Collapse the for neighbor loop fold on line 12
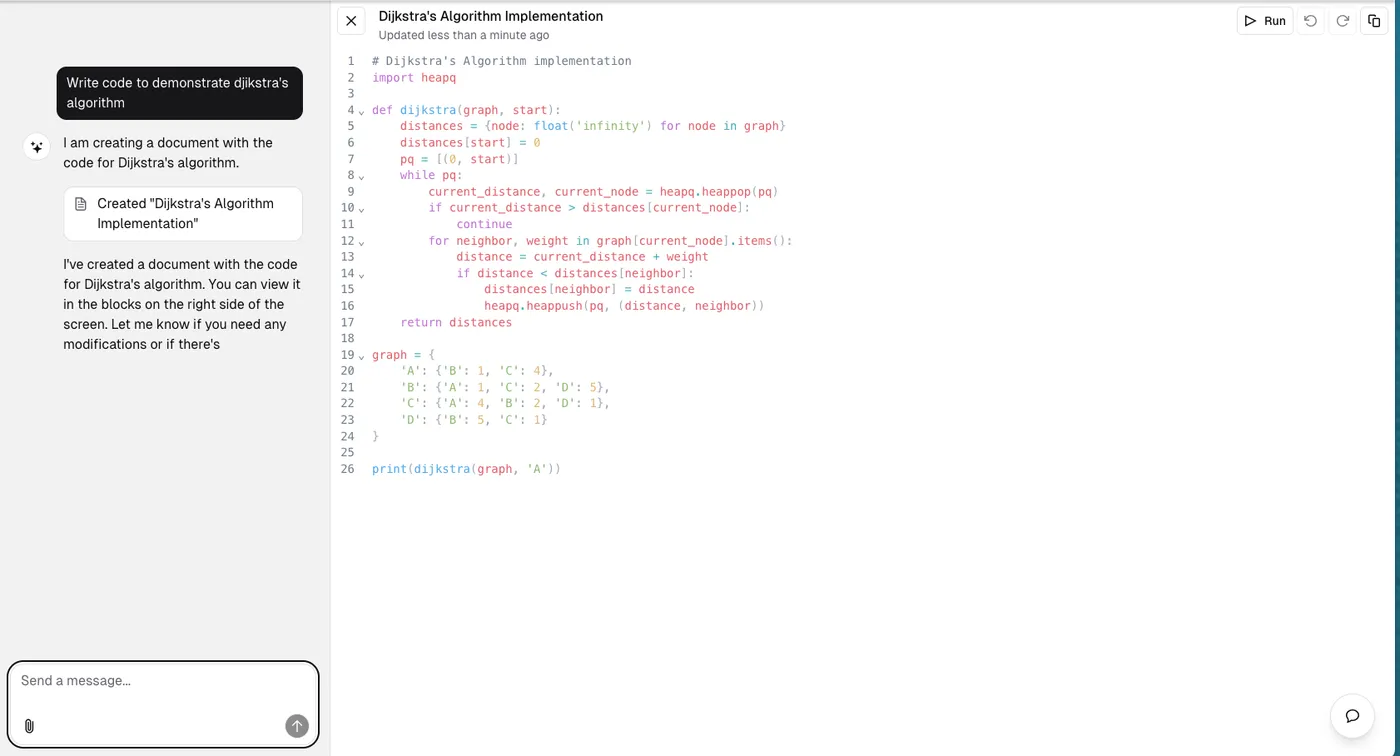The image size is (1400, 756). click(x=361, y=242)
